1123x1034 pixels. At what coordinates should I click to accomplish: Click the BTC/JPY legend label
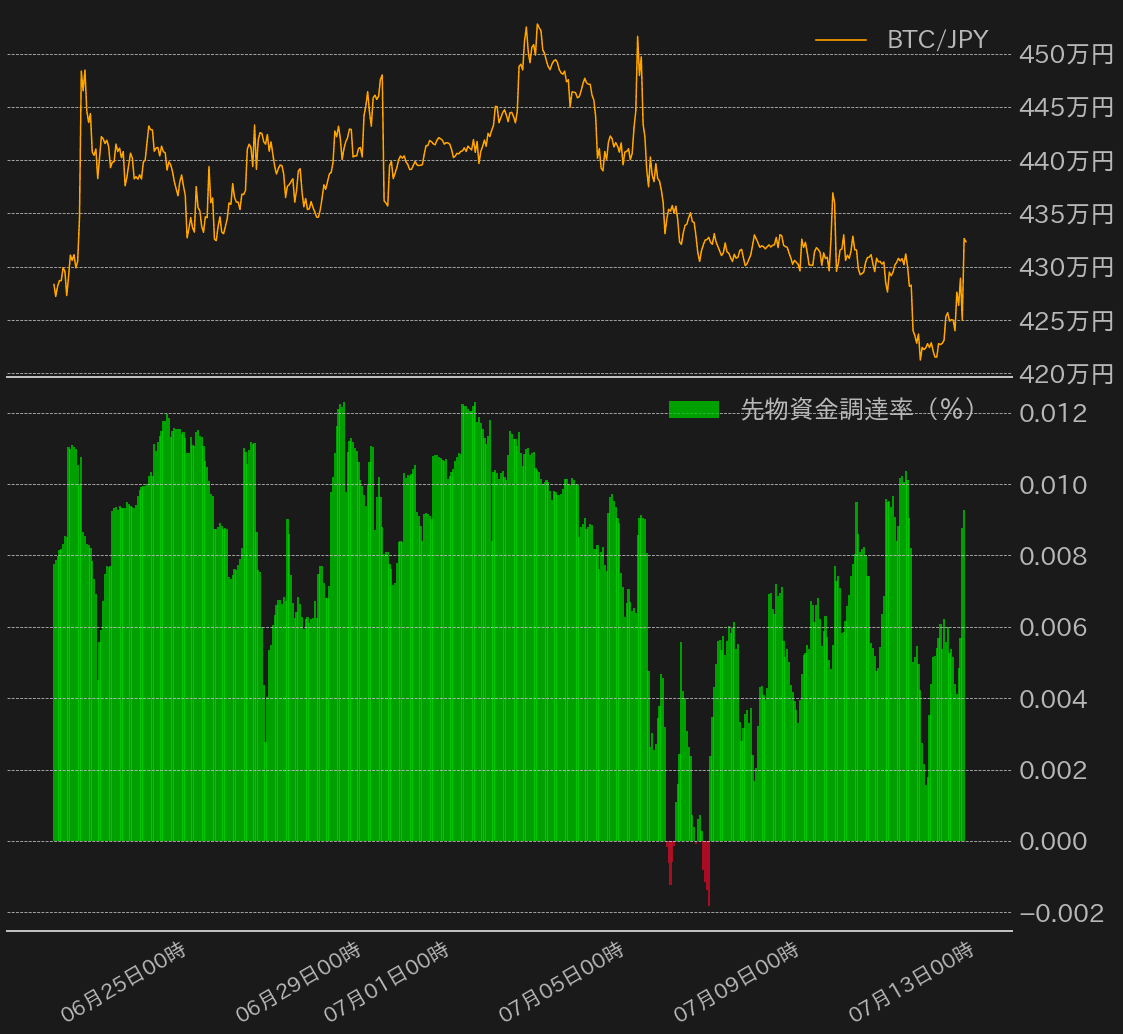click(937, 40)
